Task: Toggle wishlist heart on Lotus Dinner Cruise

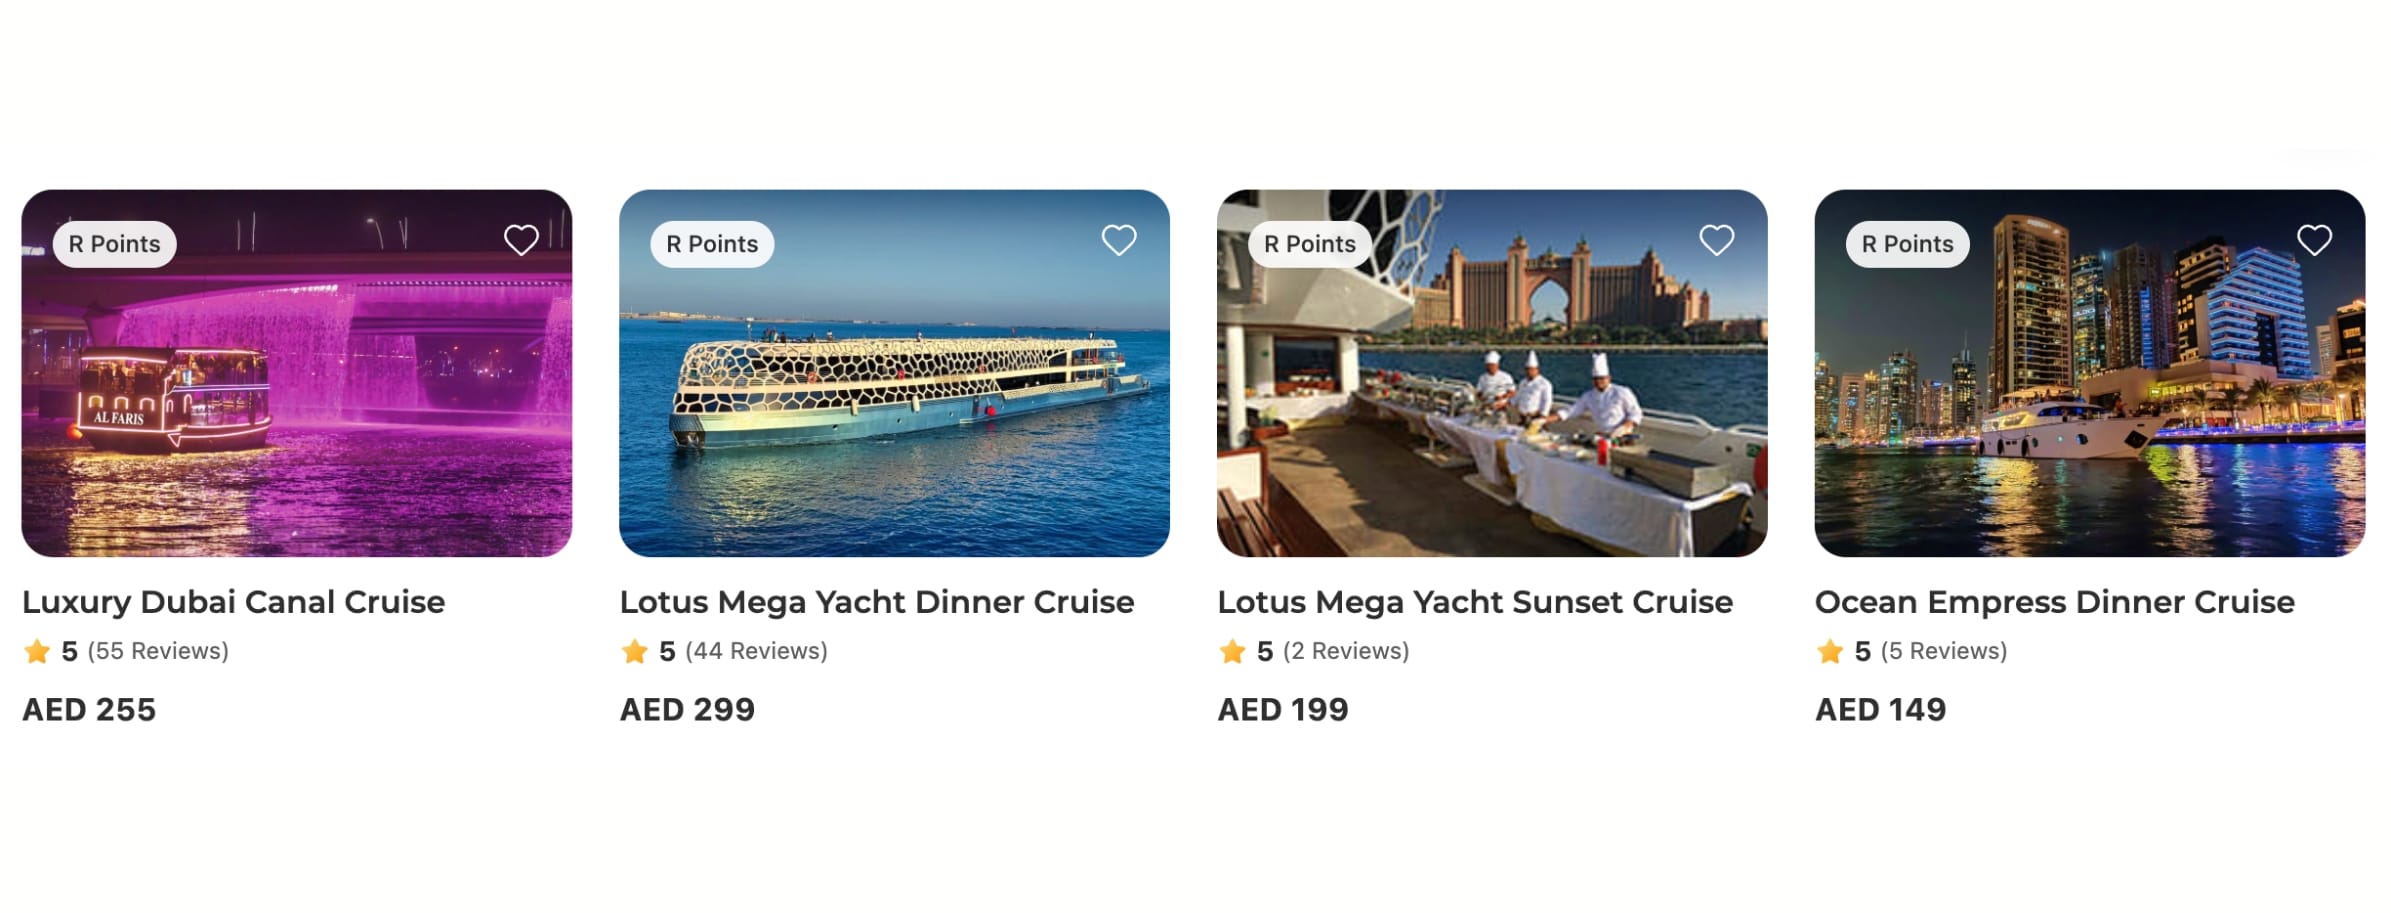Action: (1119, 241)
